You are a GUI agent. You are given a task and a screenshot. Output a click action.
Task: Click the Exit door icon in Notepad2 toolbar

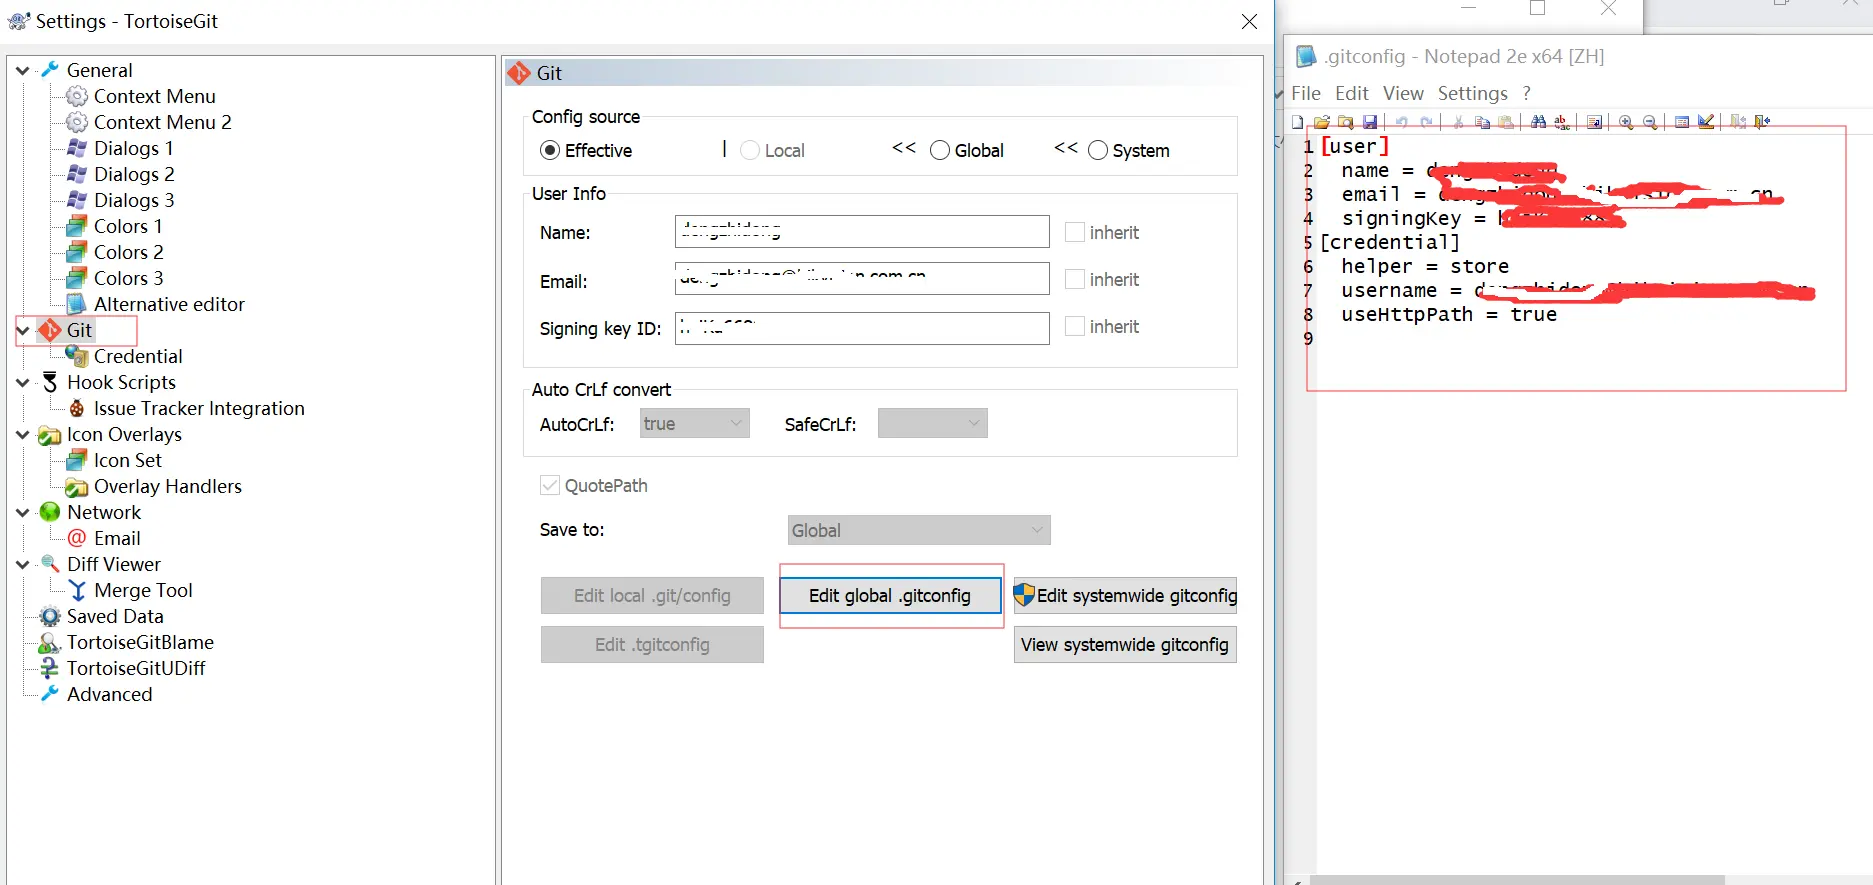click(x=1762, y=122)
